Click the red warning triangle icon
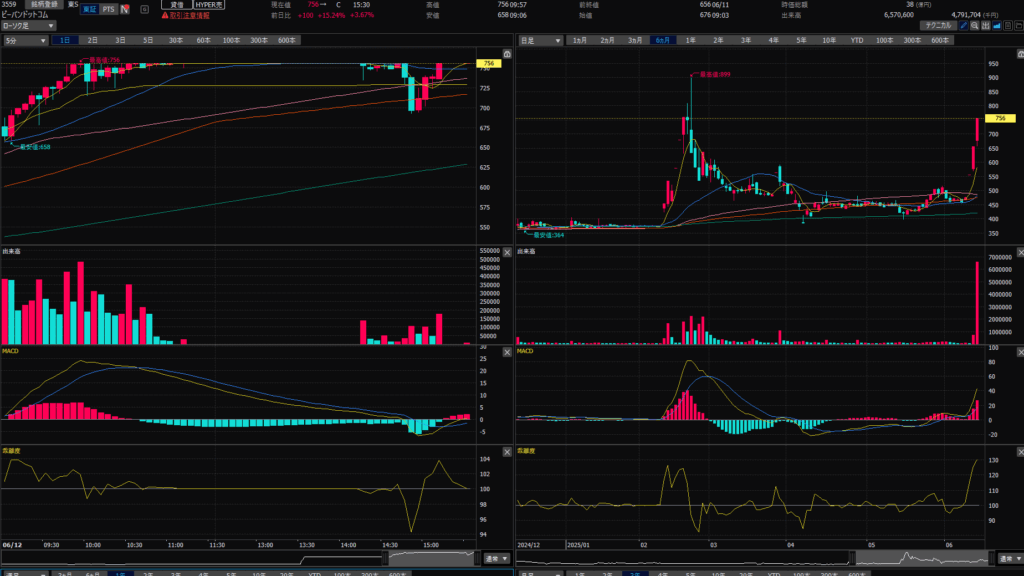 click(x=165, y=15)
